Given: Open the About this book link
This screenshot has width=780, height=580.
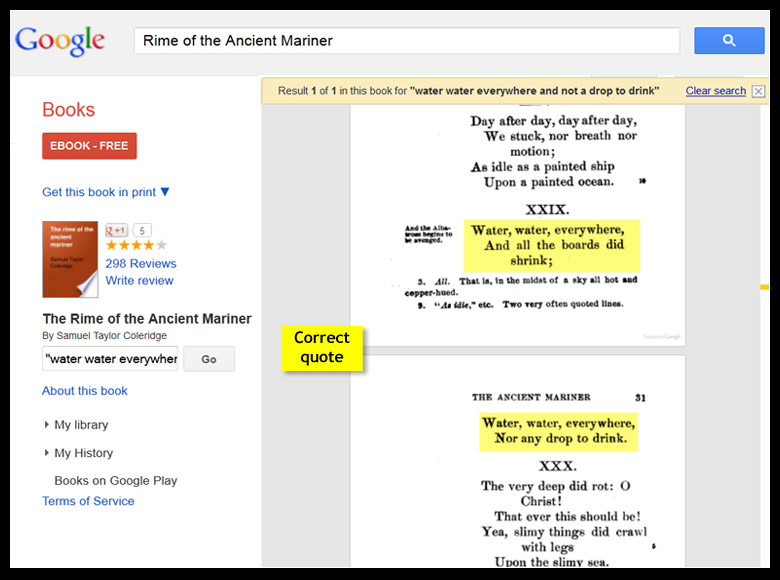Looking at the screenshot, I should 85,391.
